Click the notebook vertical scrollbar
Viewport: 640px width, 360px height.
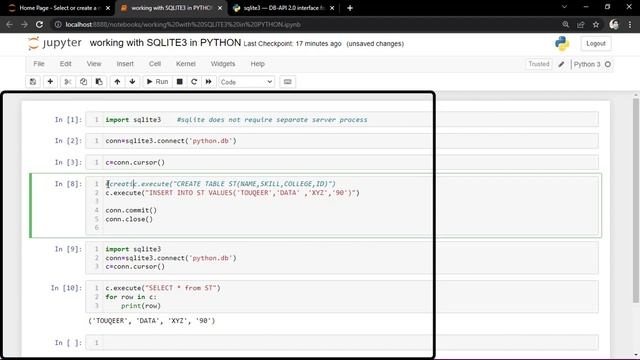click(x=636, y=200)
